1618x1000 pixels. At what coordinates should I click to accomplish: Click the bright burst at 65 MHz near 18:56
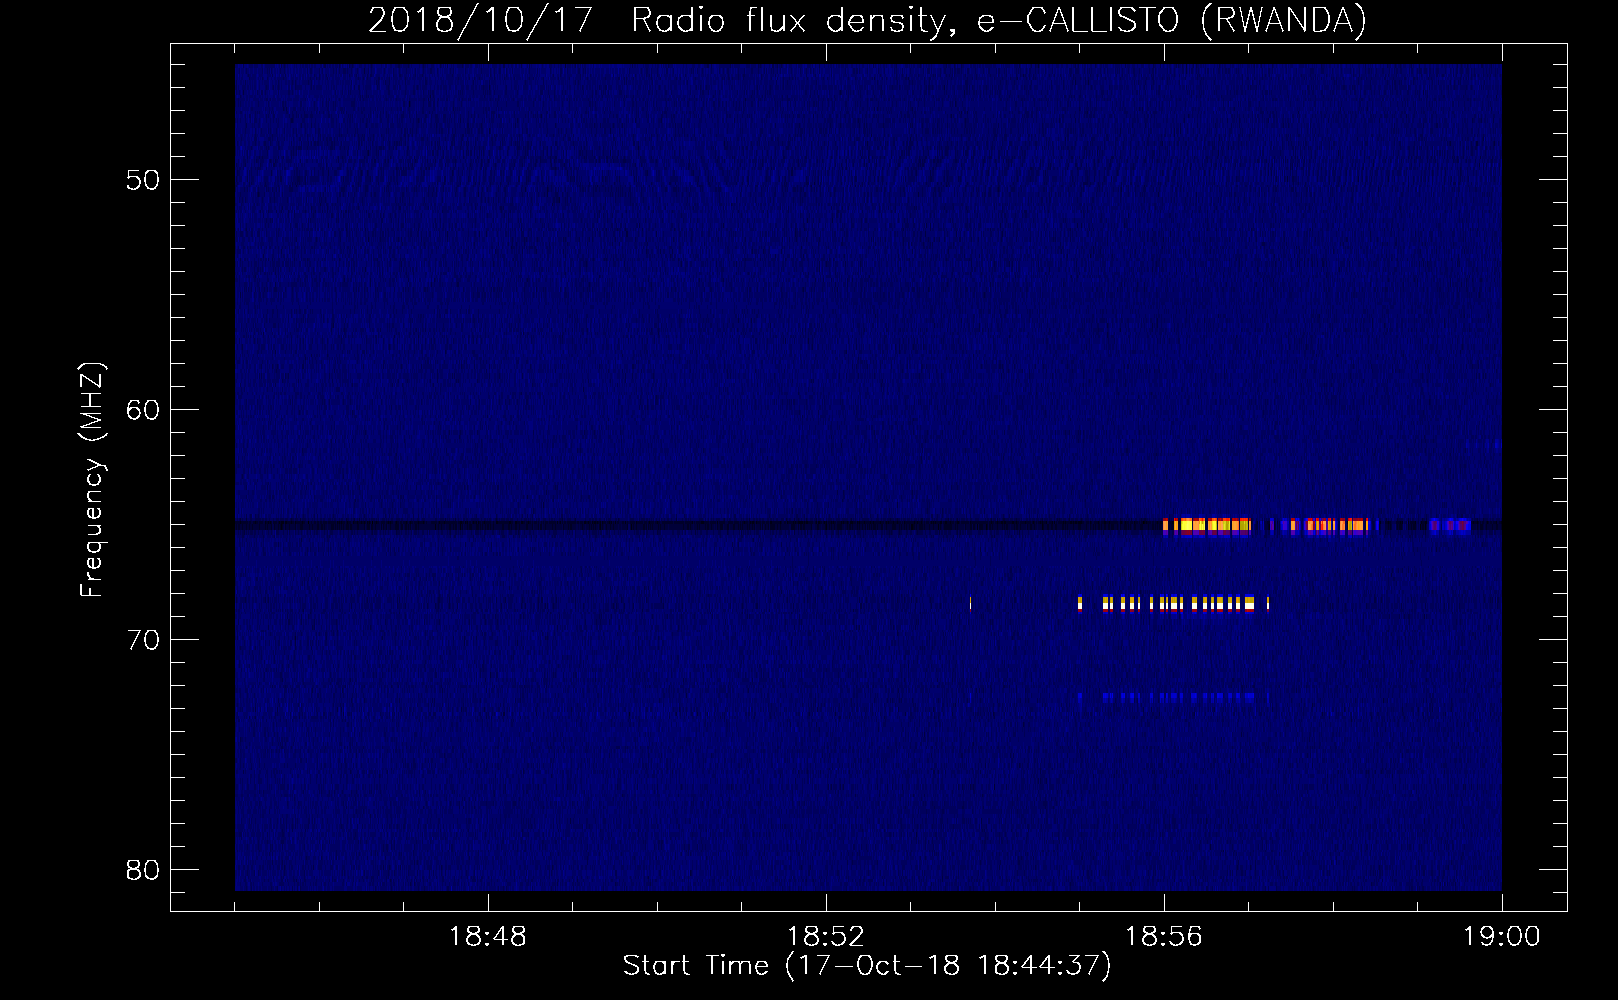click(1207, 525)
